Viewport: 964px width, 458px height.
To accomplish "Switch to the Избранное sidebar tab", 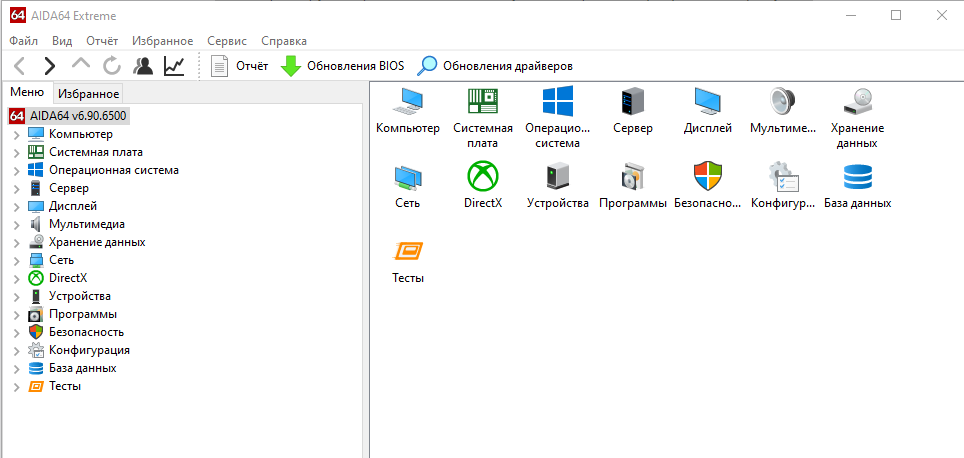I will point(89,93).
